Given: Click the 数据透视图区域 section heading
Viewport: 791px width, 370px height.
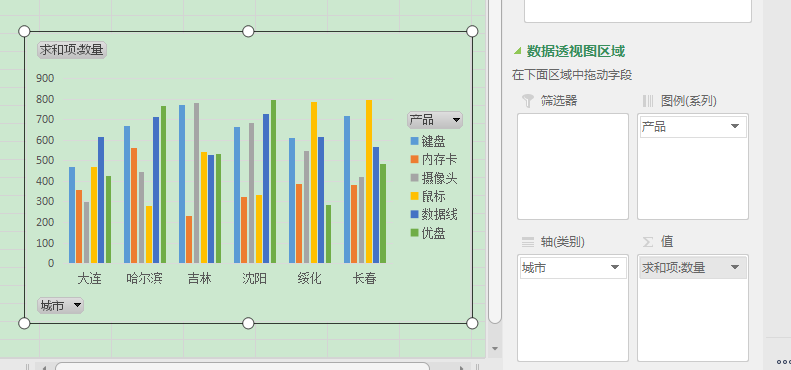Looking at the screenshot, I should click(576, 51).
